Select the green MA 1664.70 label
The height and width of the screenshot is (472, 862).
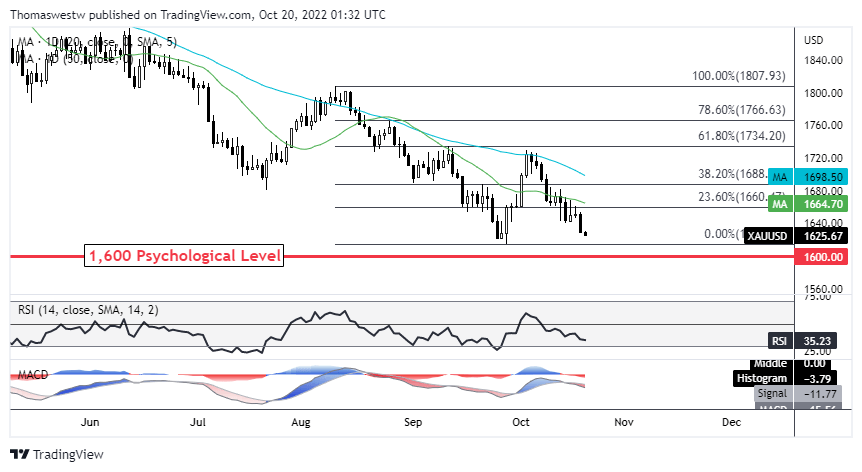(808, 204)
